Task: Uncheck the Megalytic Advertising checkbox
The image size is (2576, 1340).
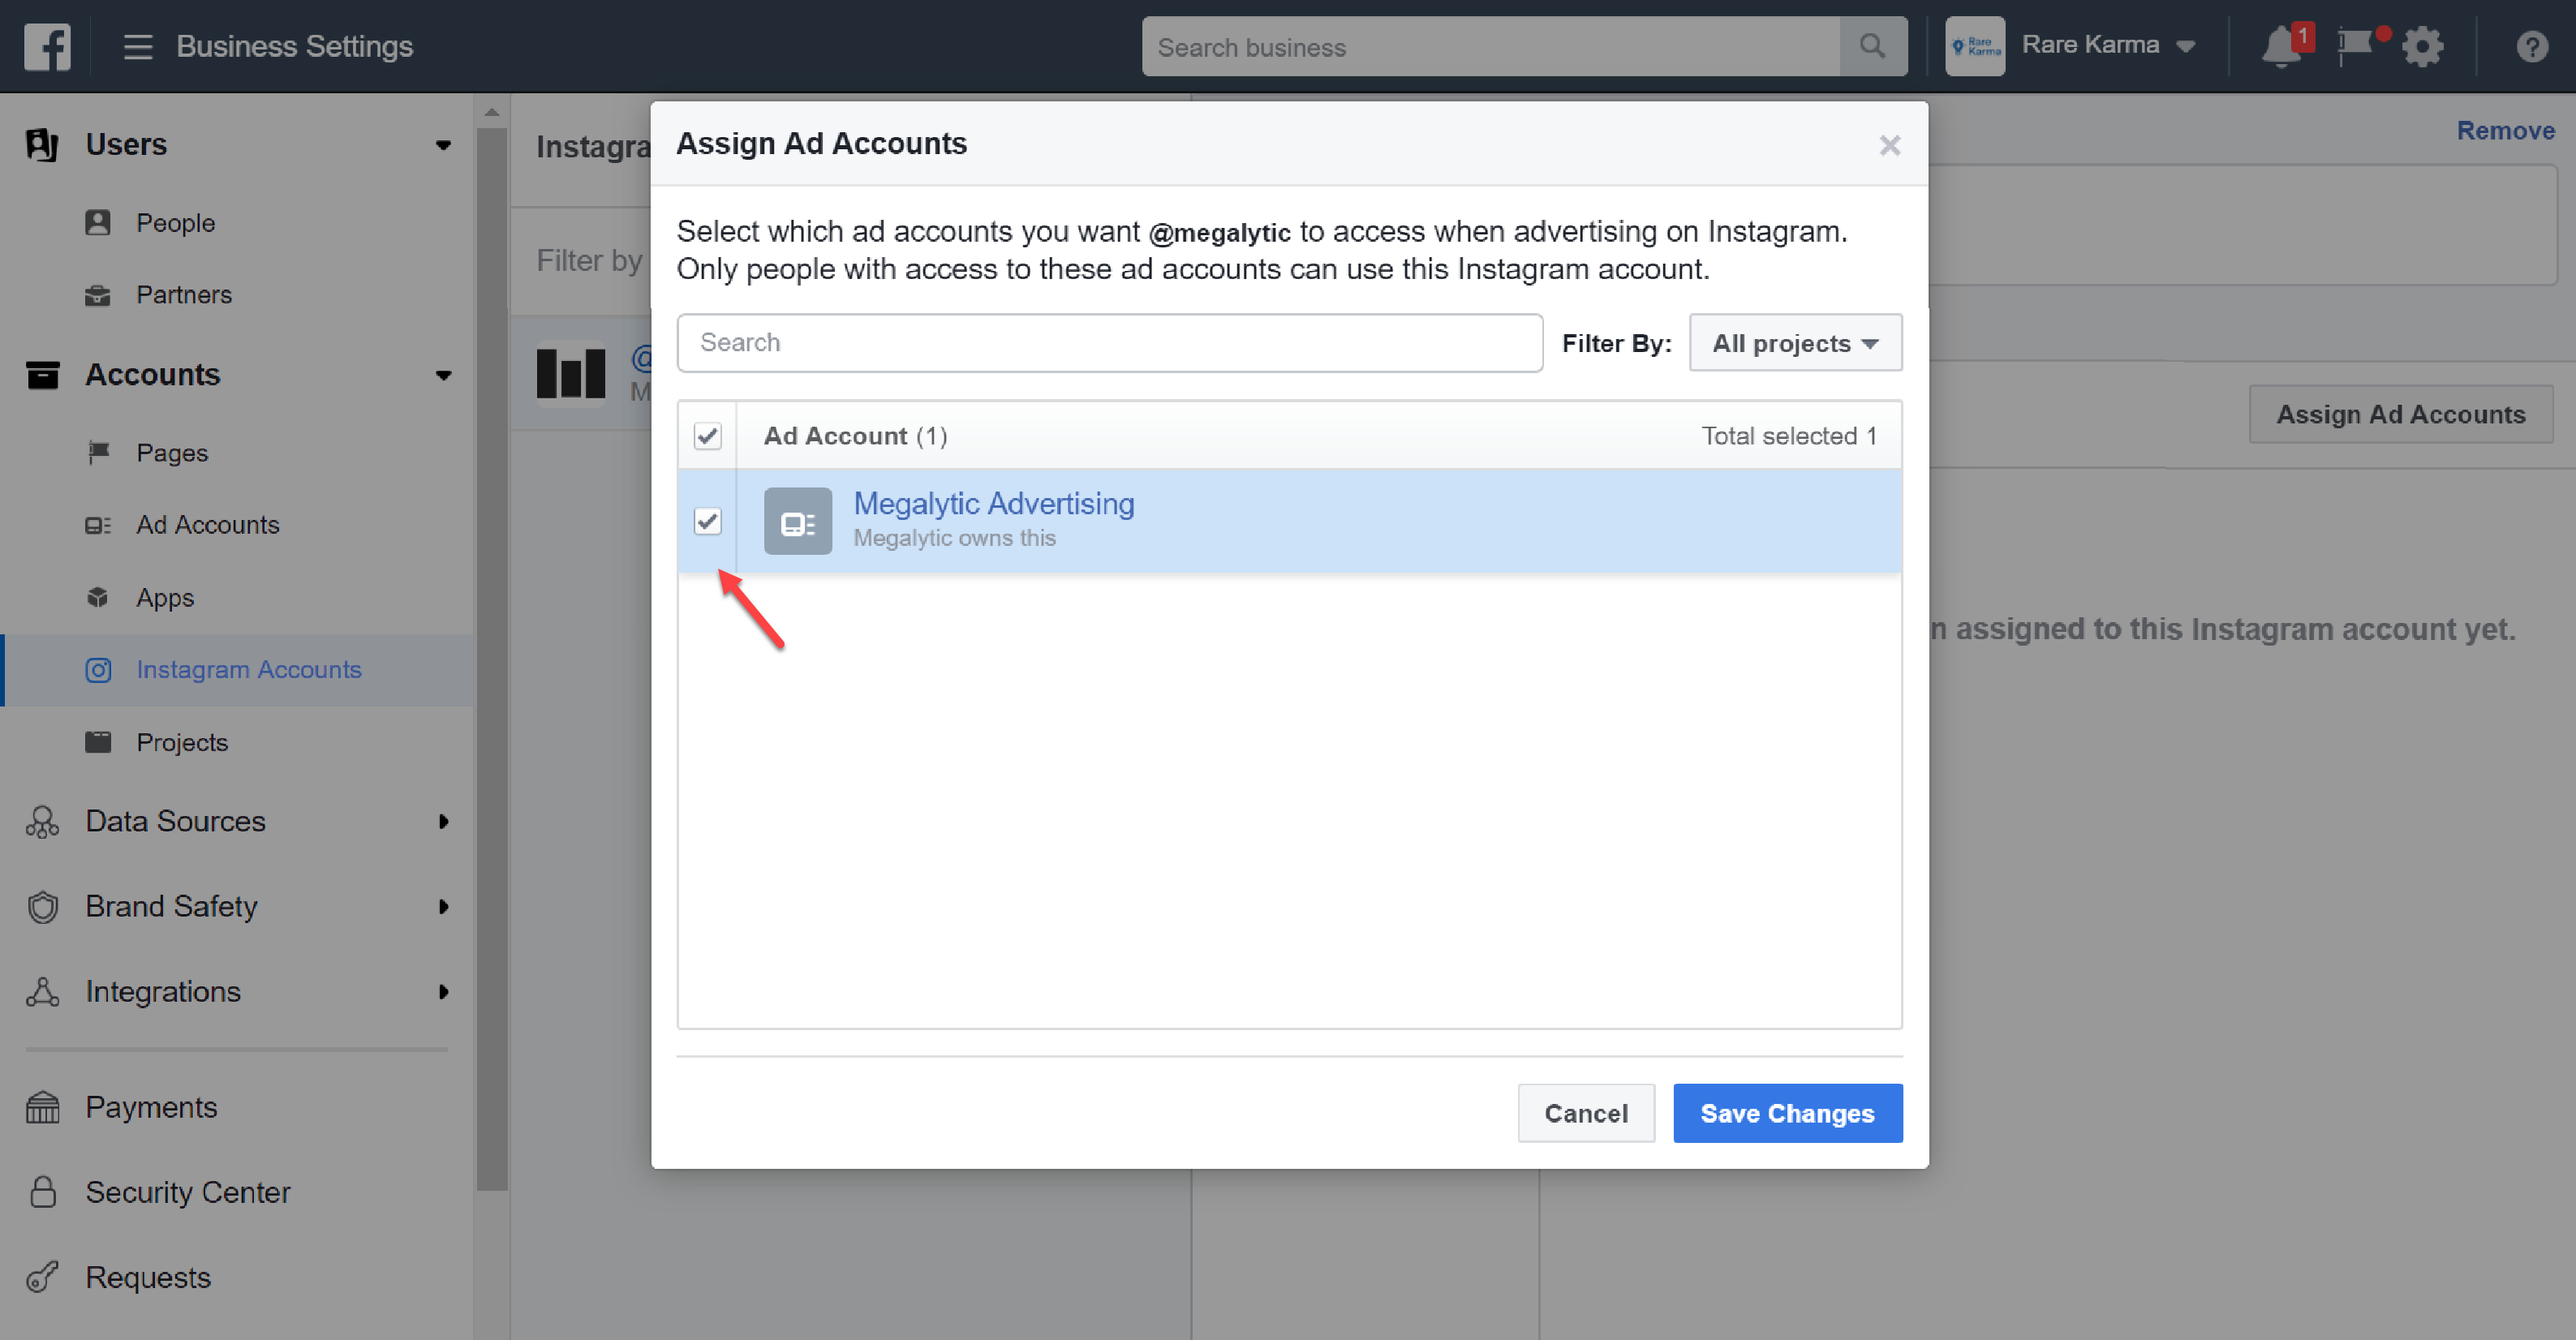Action: tap(707, 521)
